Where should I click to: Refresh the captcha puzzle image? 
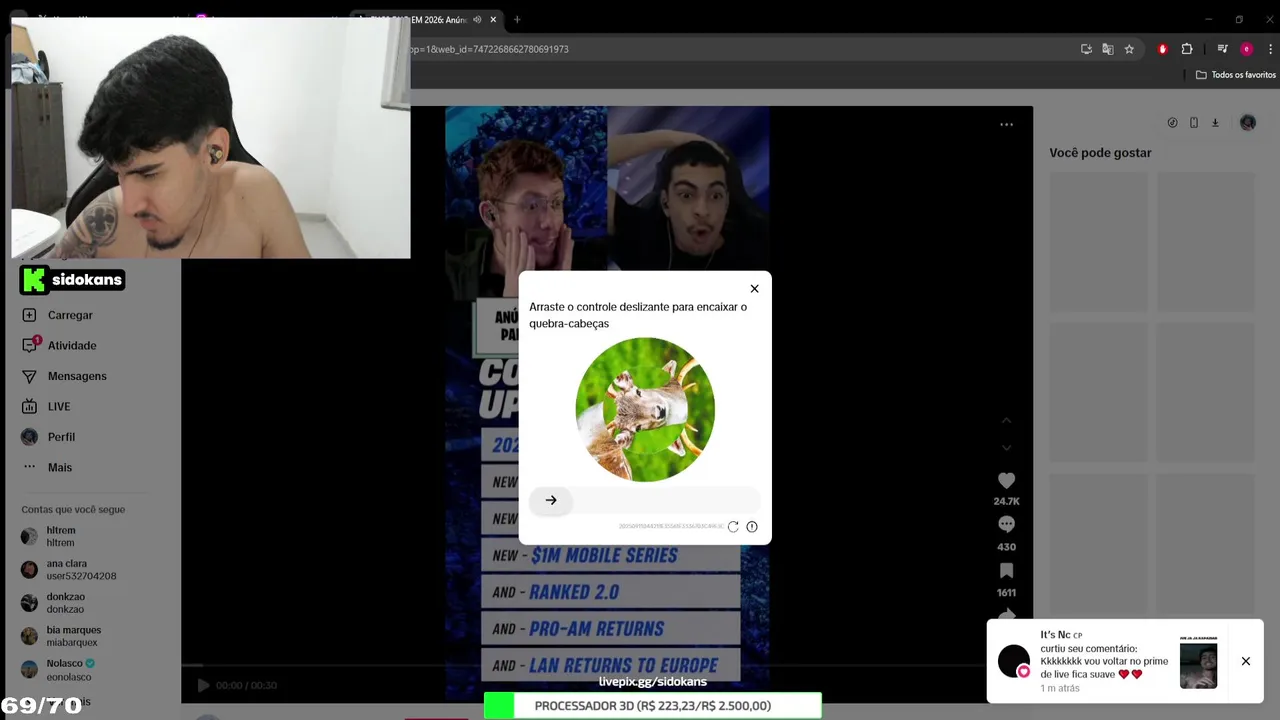click(x=733, y=527)
